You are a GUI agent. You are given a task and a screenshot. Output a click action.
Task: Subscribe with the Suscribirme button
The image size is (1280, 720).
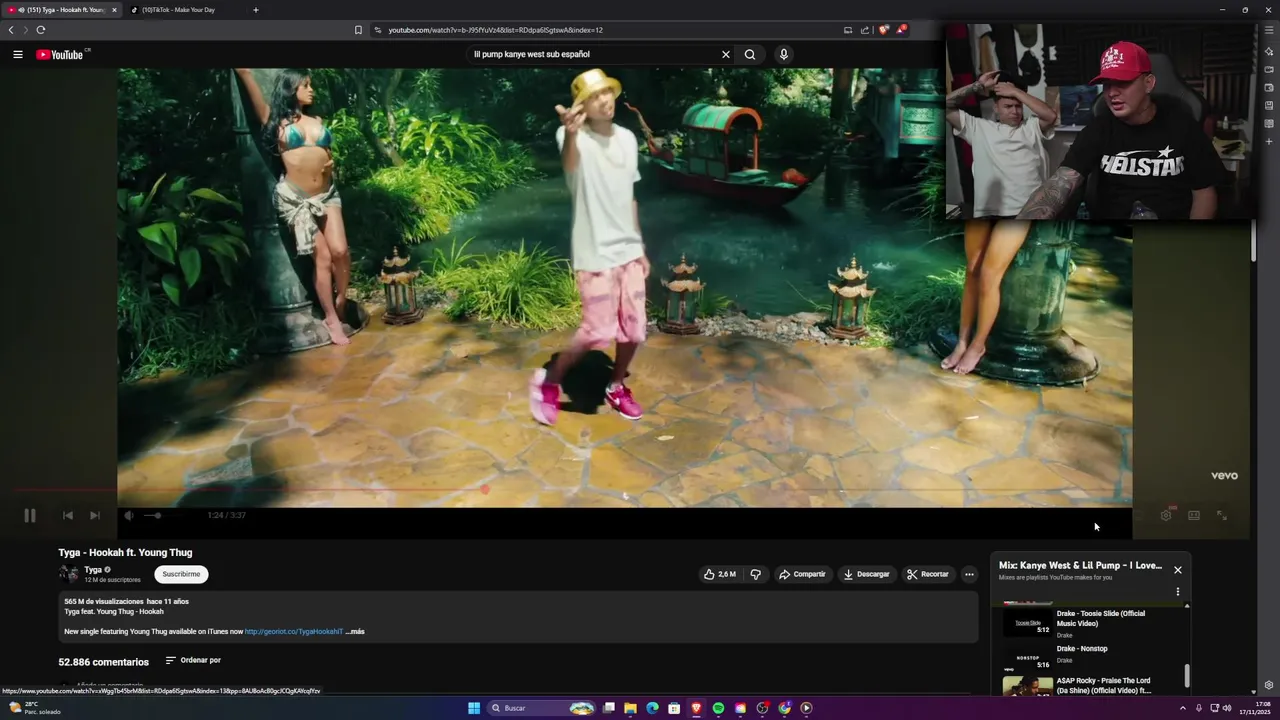[181, 574]
